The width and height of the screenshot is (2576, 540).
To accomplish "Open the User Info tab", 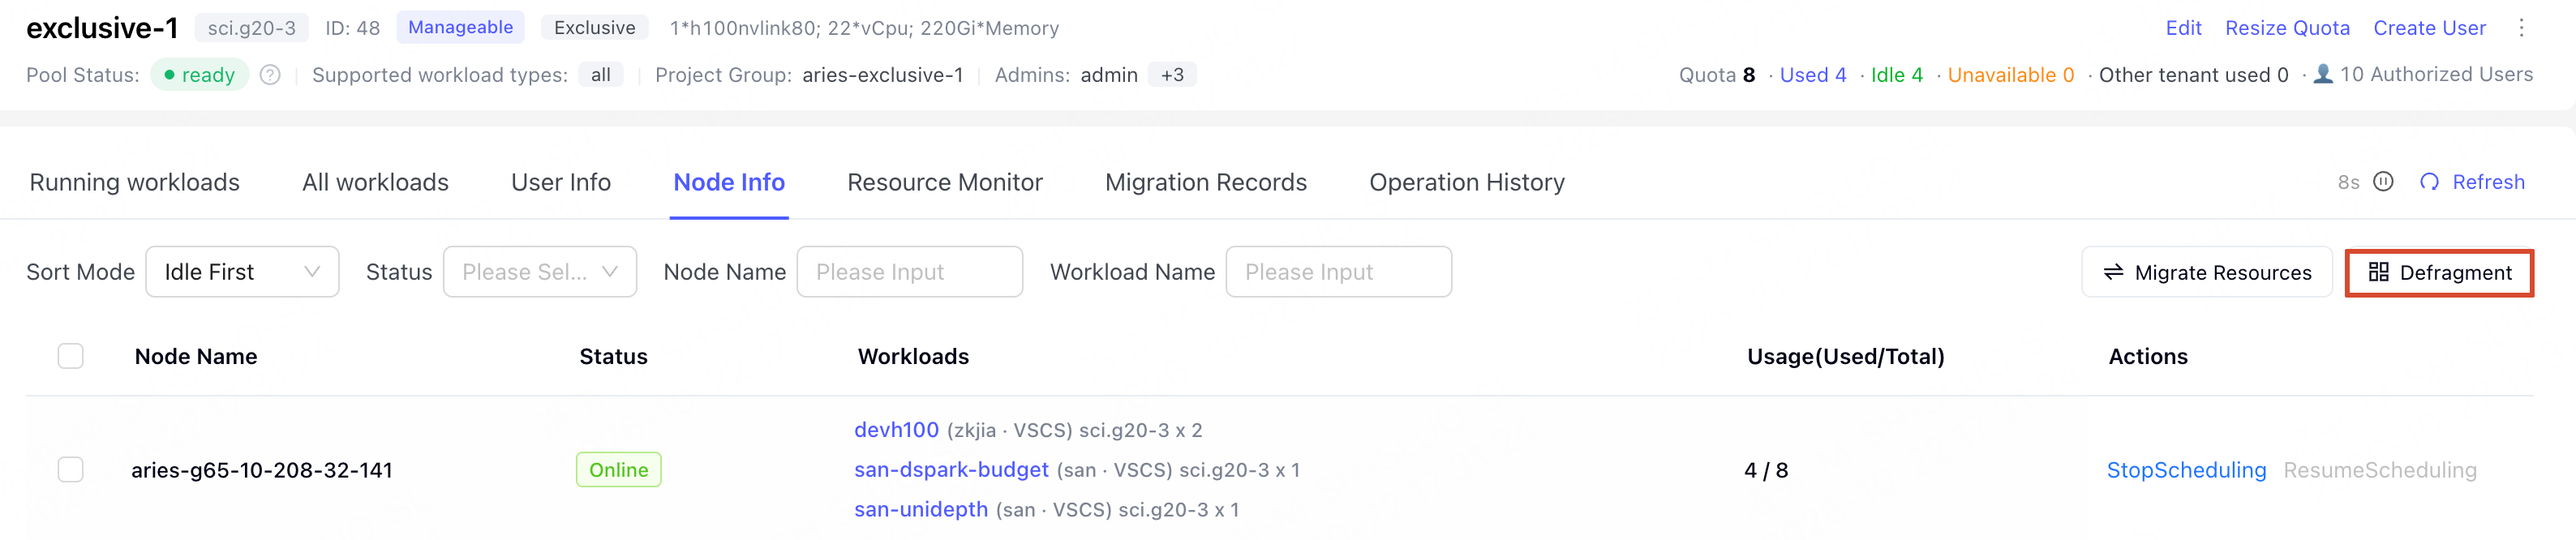I will [561, 182].
